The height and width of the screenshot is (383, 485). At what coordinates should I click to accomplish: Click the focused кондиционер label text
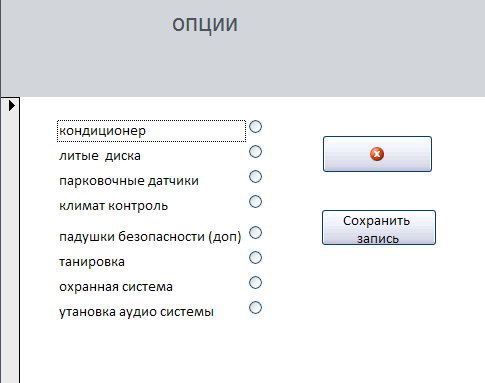(102, 131)
